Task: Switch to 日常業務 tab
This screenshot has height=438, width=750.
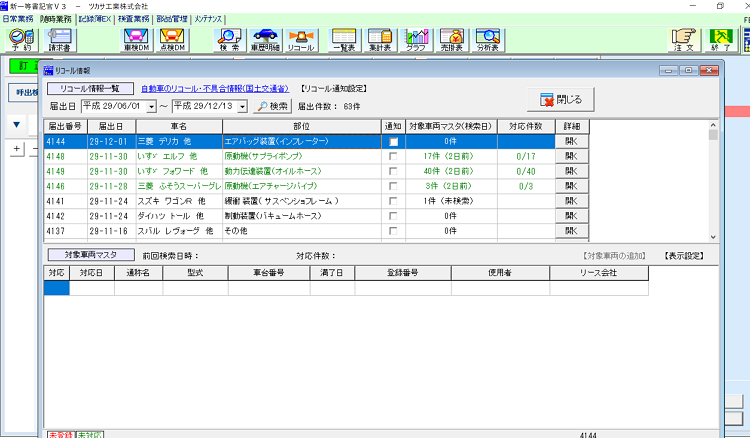Action: pyautogui.click(x=18, y=19)
